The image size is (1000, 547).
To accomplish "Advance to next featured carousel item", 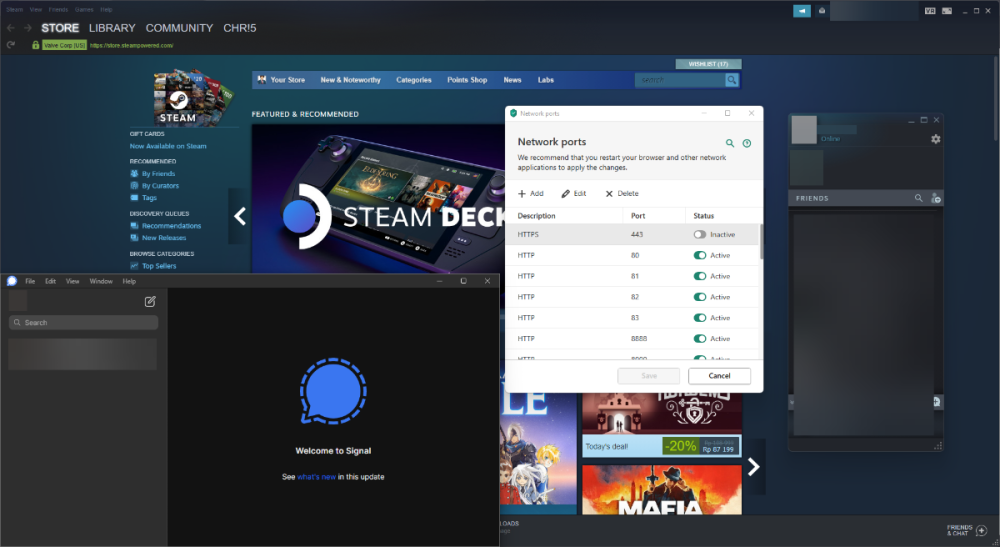I will 754,466.
